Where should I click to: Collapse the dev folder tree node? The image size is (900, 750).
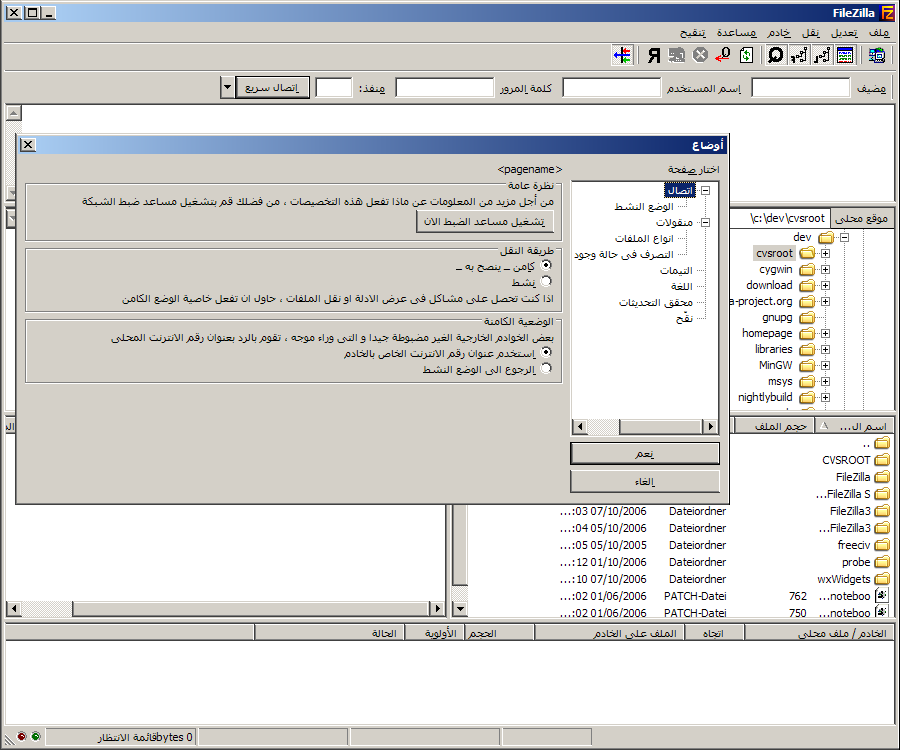[x=844, y=237]
